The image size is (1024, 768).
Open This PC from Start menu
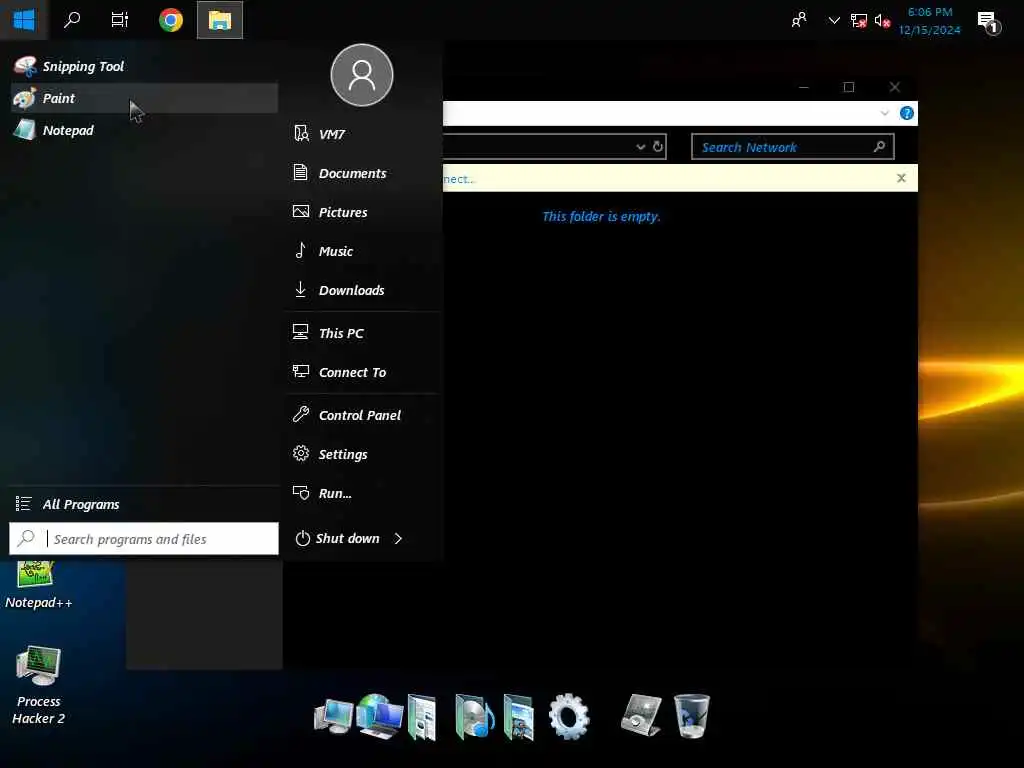click(363, 333)
